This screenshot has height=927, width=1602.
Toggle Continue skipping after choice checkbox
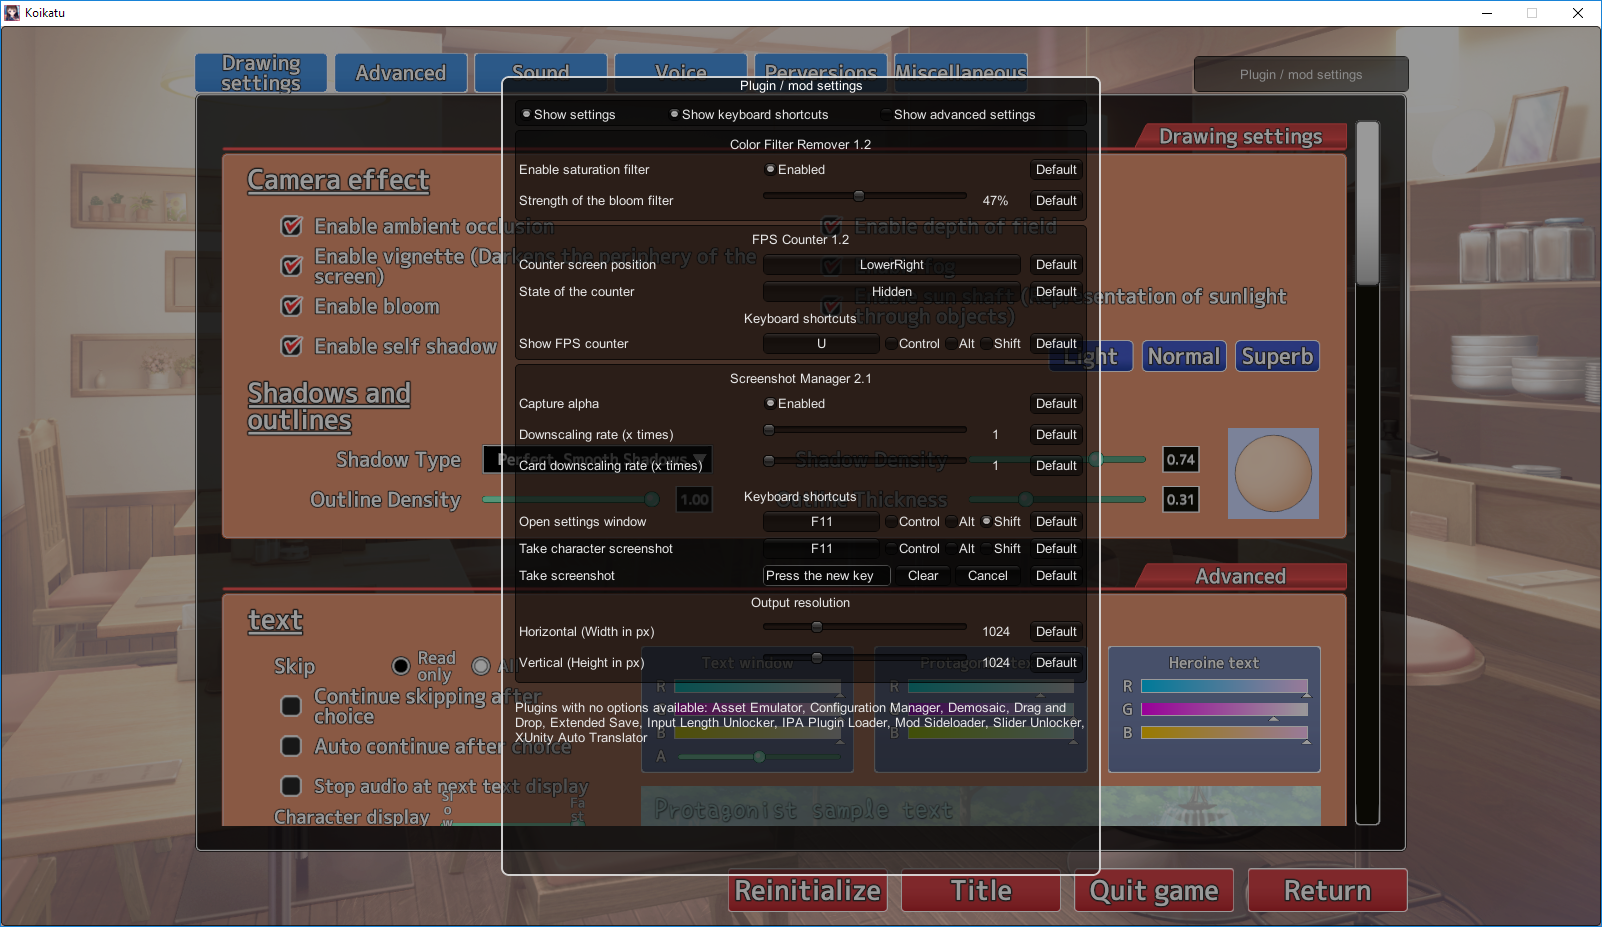(x=292, y=707)
